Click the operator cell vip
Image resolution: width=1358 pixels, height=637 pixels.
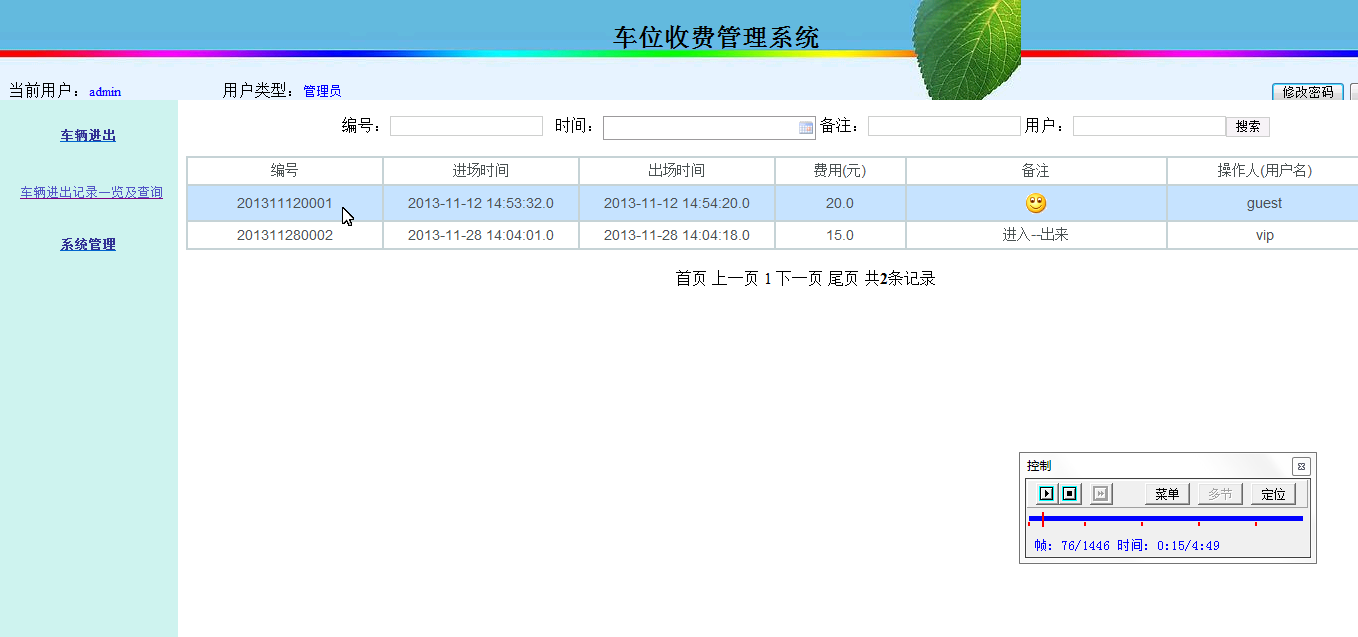[x=1264, y=235]
